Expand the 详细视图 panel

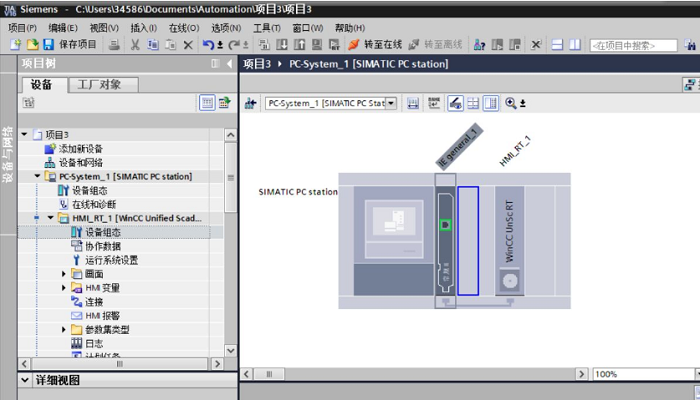pos(25,380)
